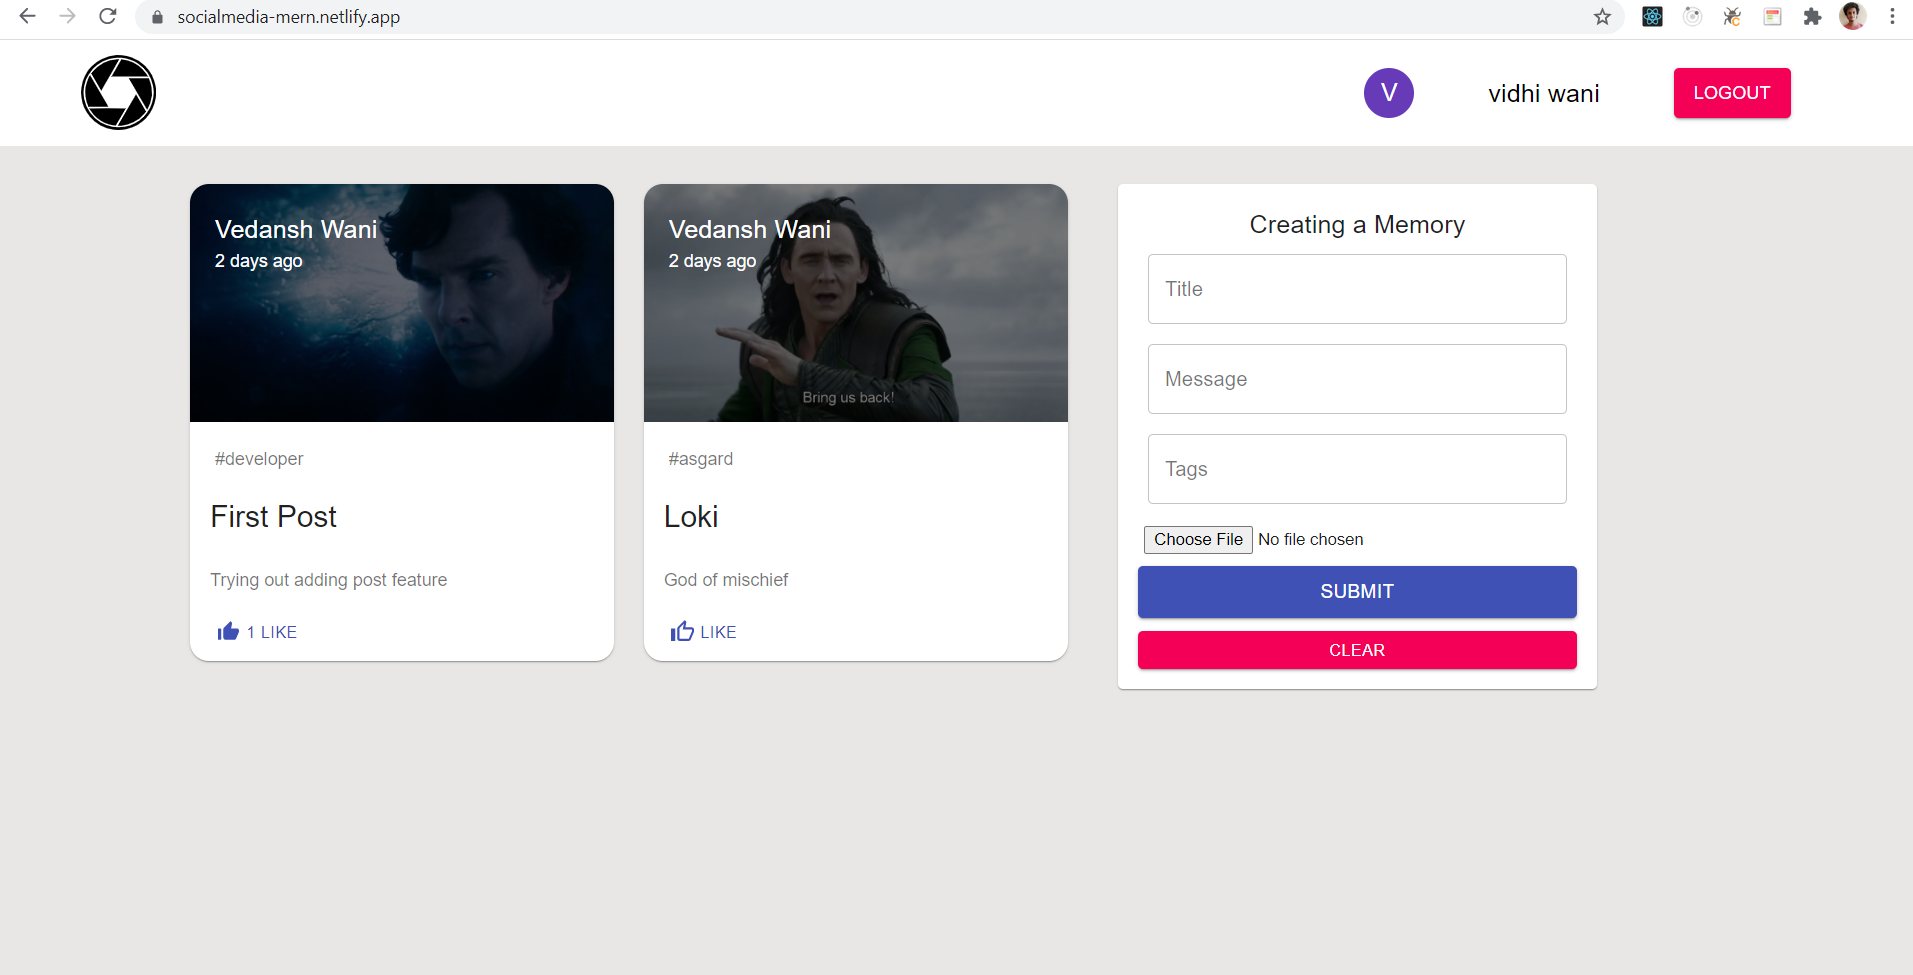
Task: Click the camera aperture app logo
Action: [x=118, y=92]
